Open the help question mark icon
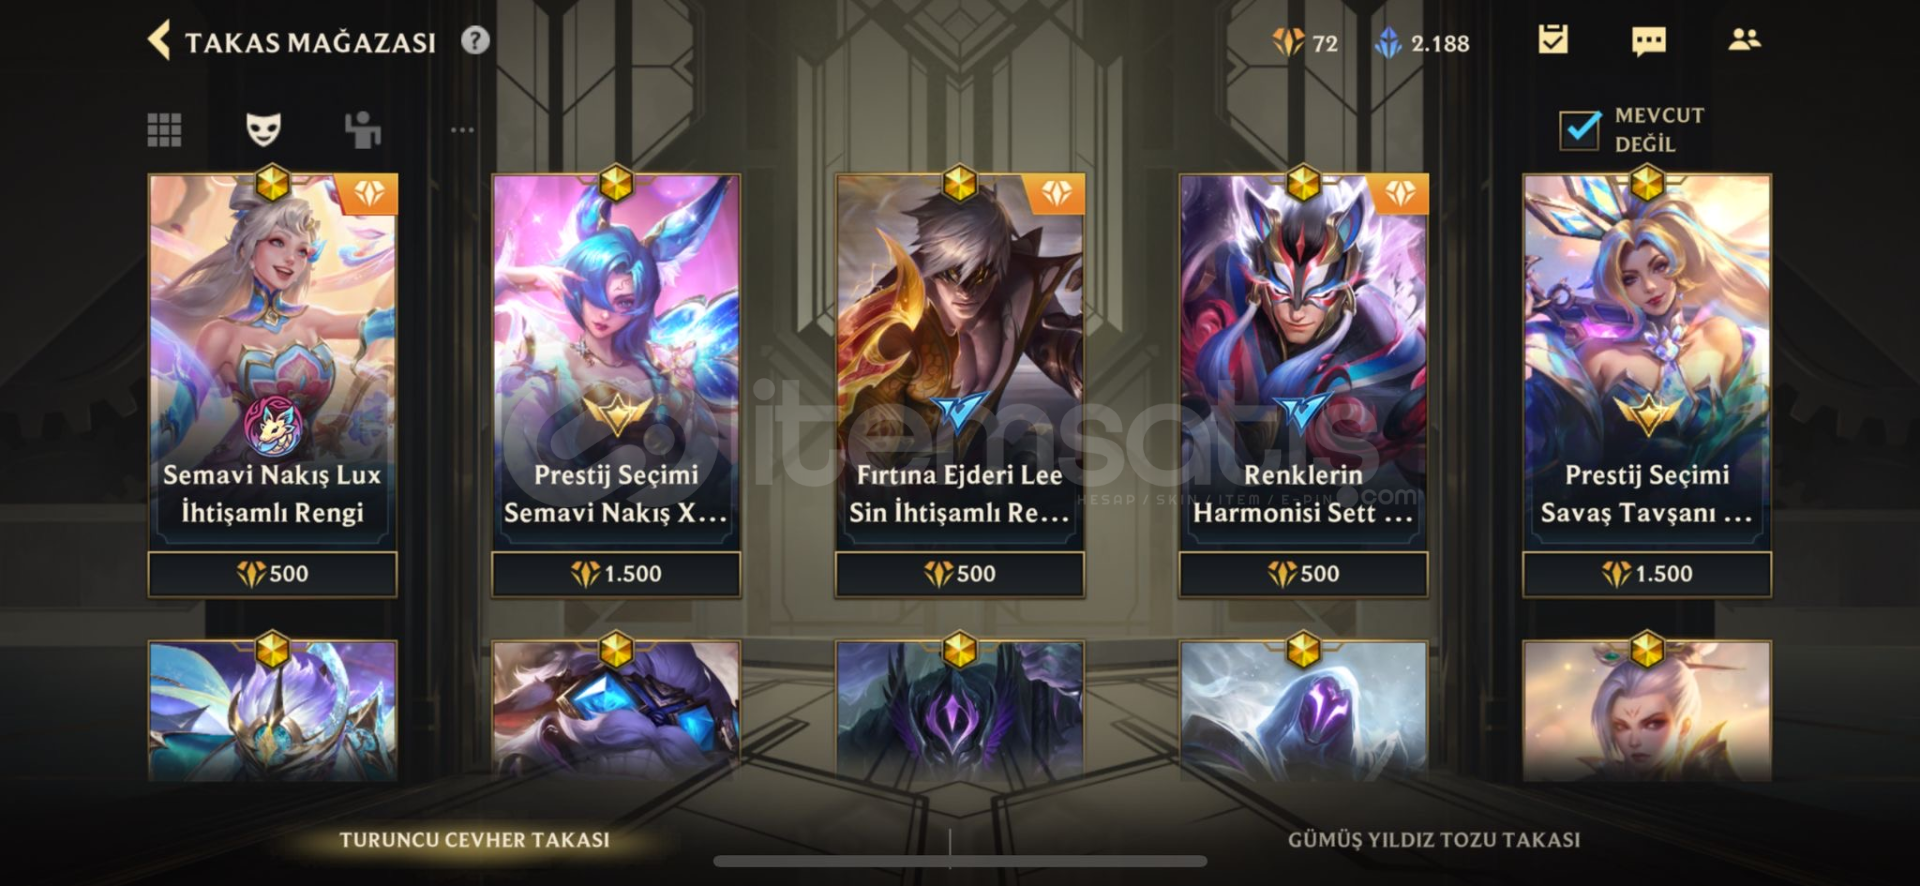Screen dimensions: 1920x886 (475, 41)
